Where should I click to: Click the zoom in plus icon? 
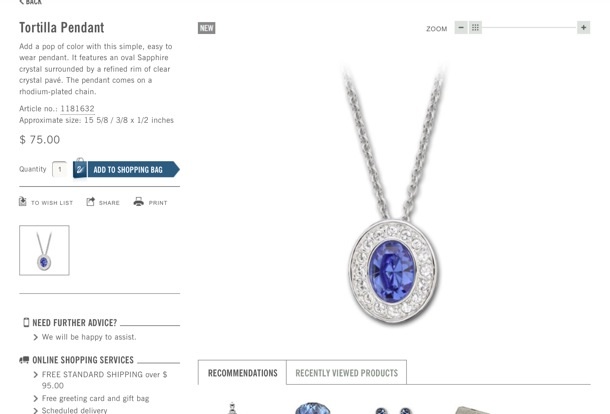pyautogui.click(x=584, y=28)
